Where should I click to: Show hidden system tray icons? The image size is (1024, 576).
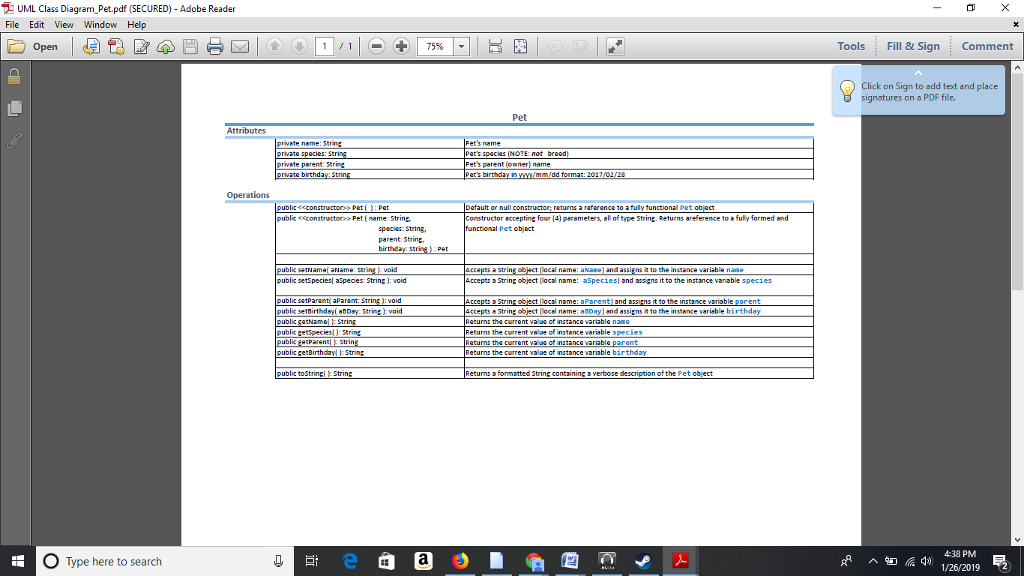point(873,561)
